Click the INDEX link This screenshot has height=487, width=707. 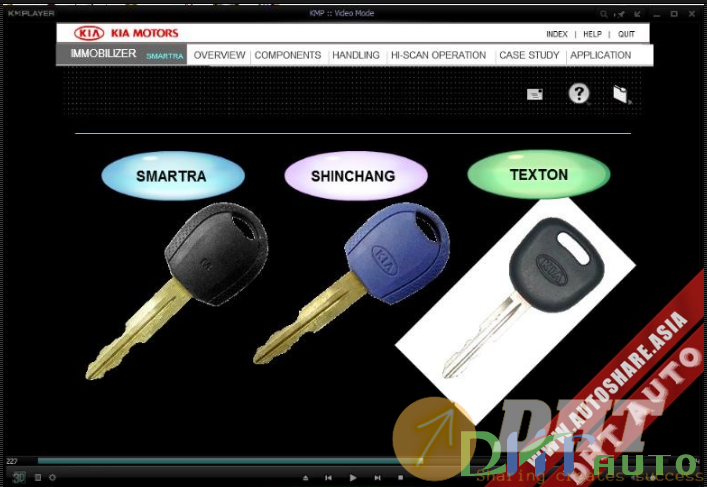[x=557, y=34]
